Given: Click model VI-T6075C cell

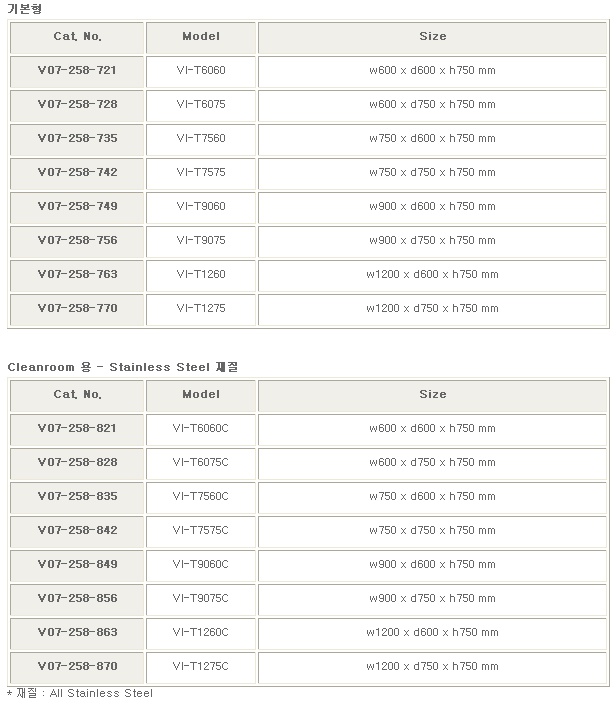Looking at the screenshot, I should coord(201,463).
